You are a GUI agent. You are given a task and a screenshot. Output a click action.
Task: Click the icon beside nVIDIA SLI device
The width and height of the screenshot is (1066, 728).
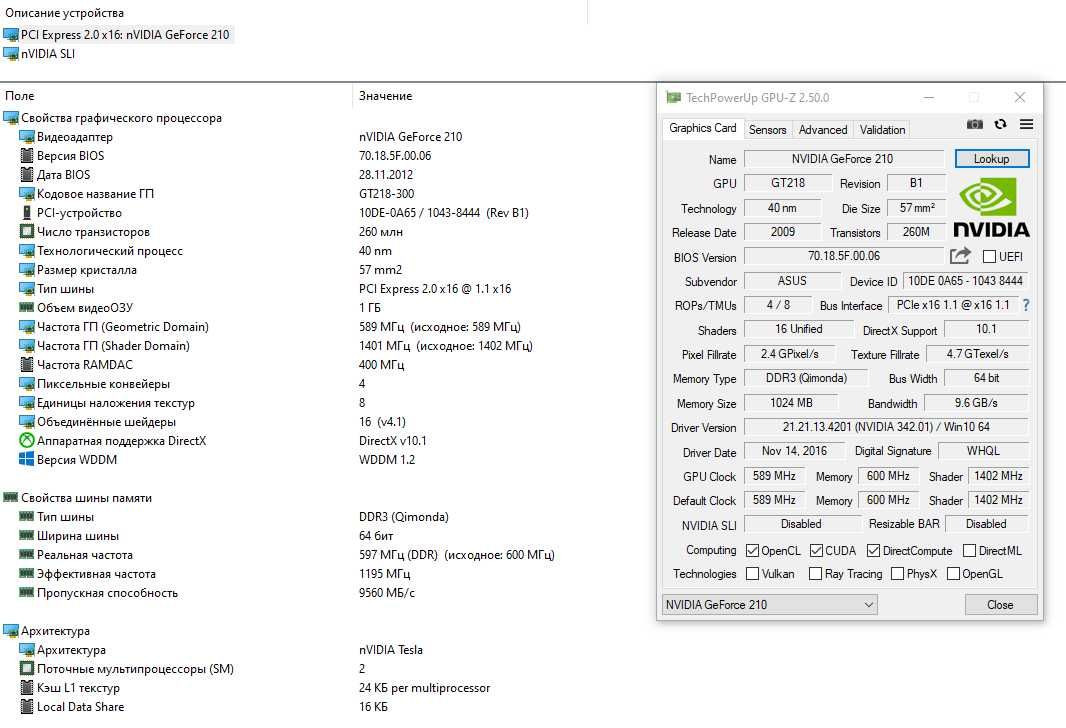pyautogui.click(x=11, y=54)
